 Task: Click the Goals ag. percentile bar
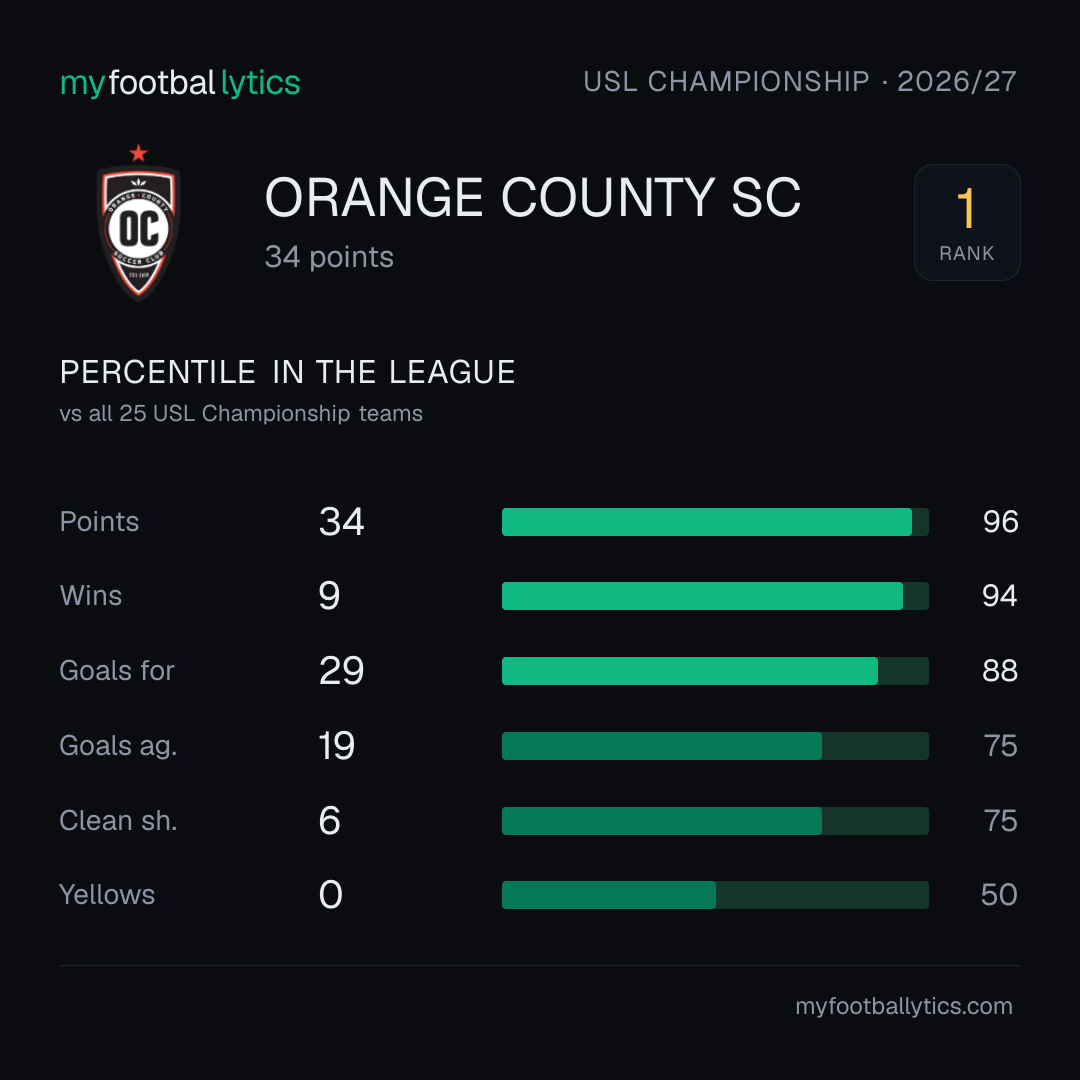click(x=715, y=746)
